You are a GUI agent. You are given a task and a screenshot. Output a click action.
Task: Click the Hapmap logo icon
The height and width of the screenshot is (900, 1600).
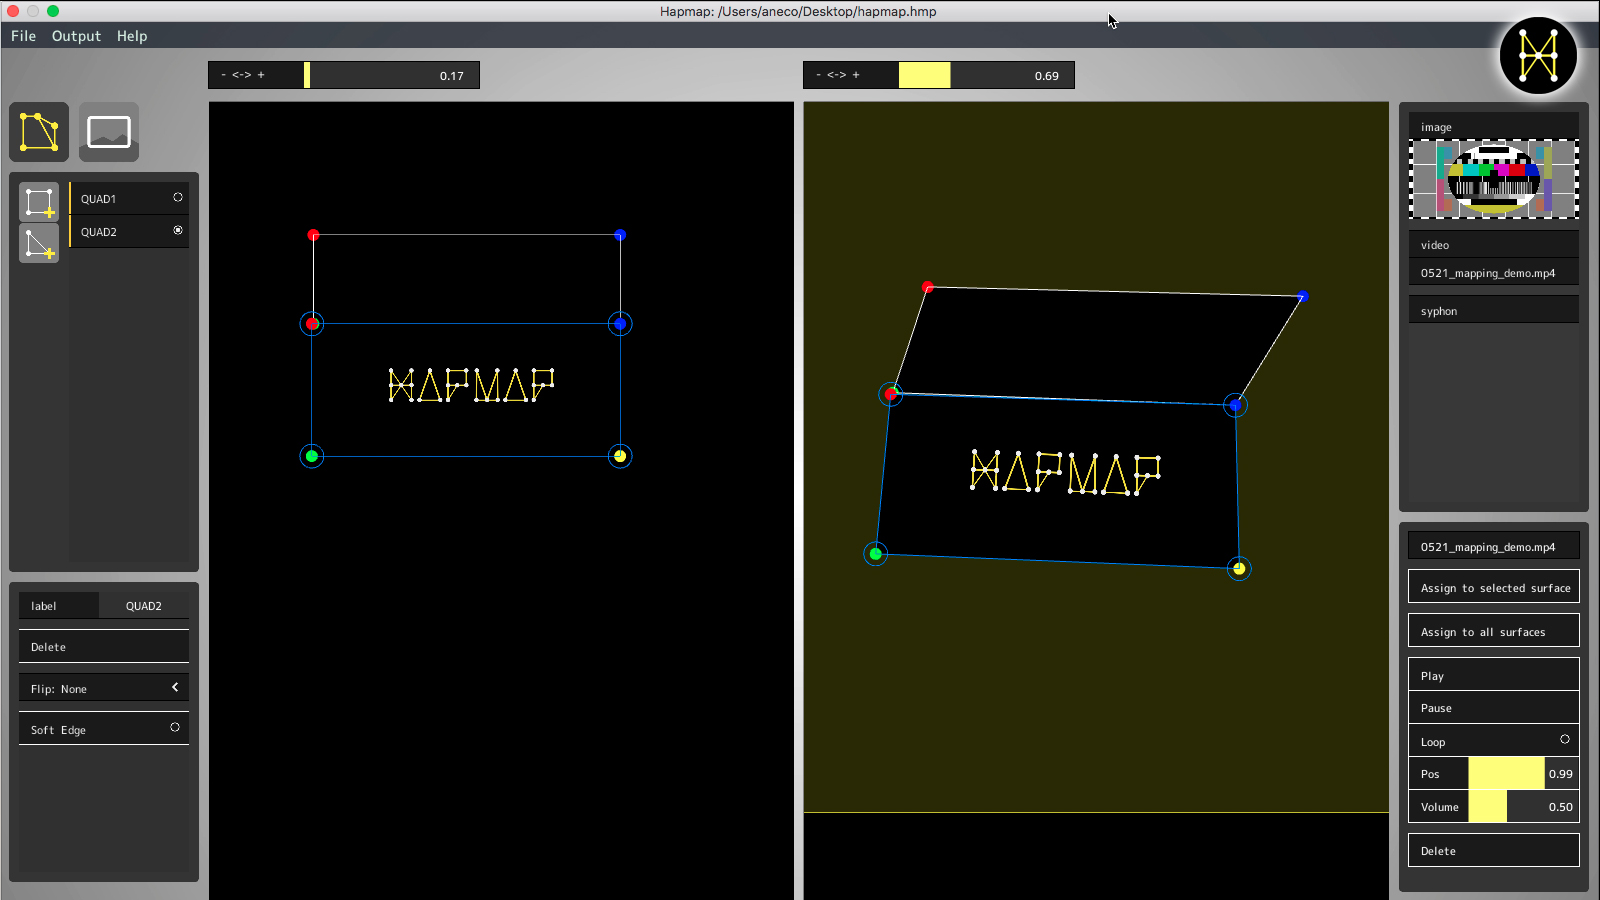point(1538,56)
